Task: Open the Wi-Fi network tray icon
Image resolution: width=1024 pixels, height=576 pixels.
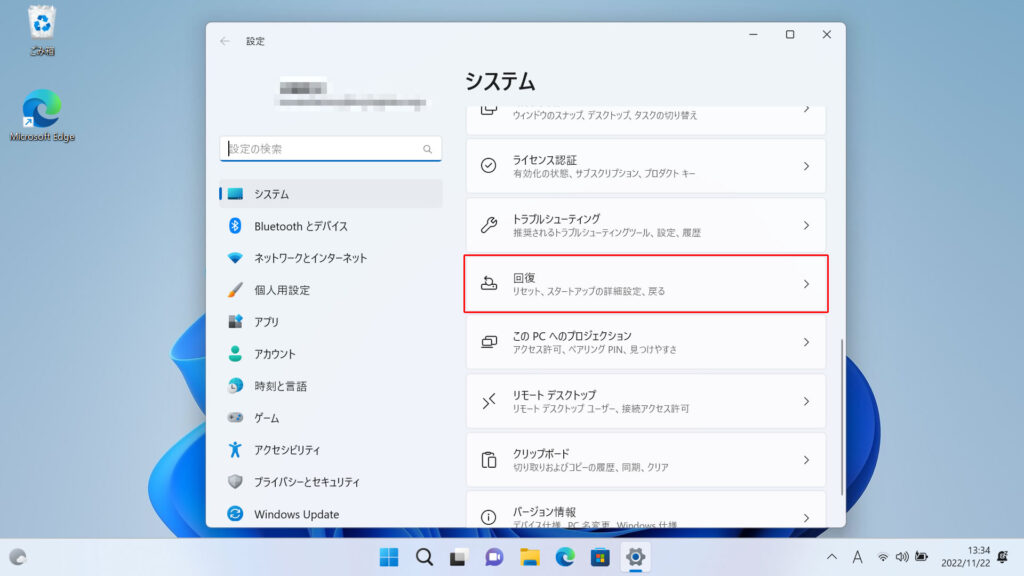Action: pos(883,557)
